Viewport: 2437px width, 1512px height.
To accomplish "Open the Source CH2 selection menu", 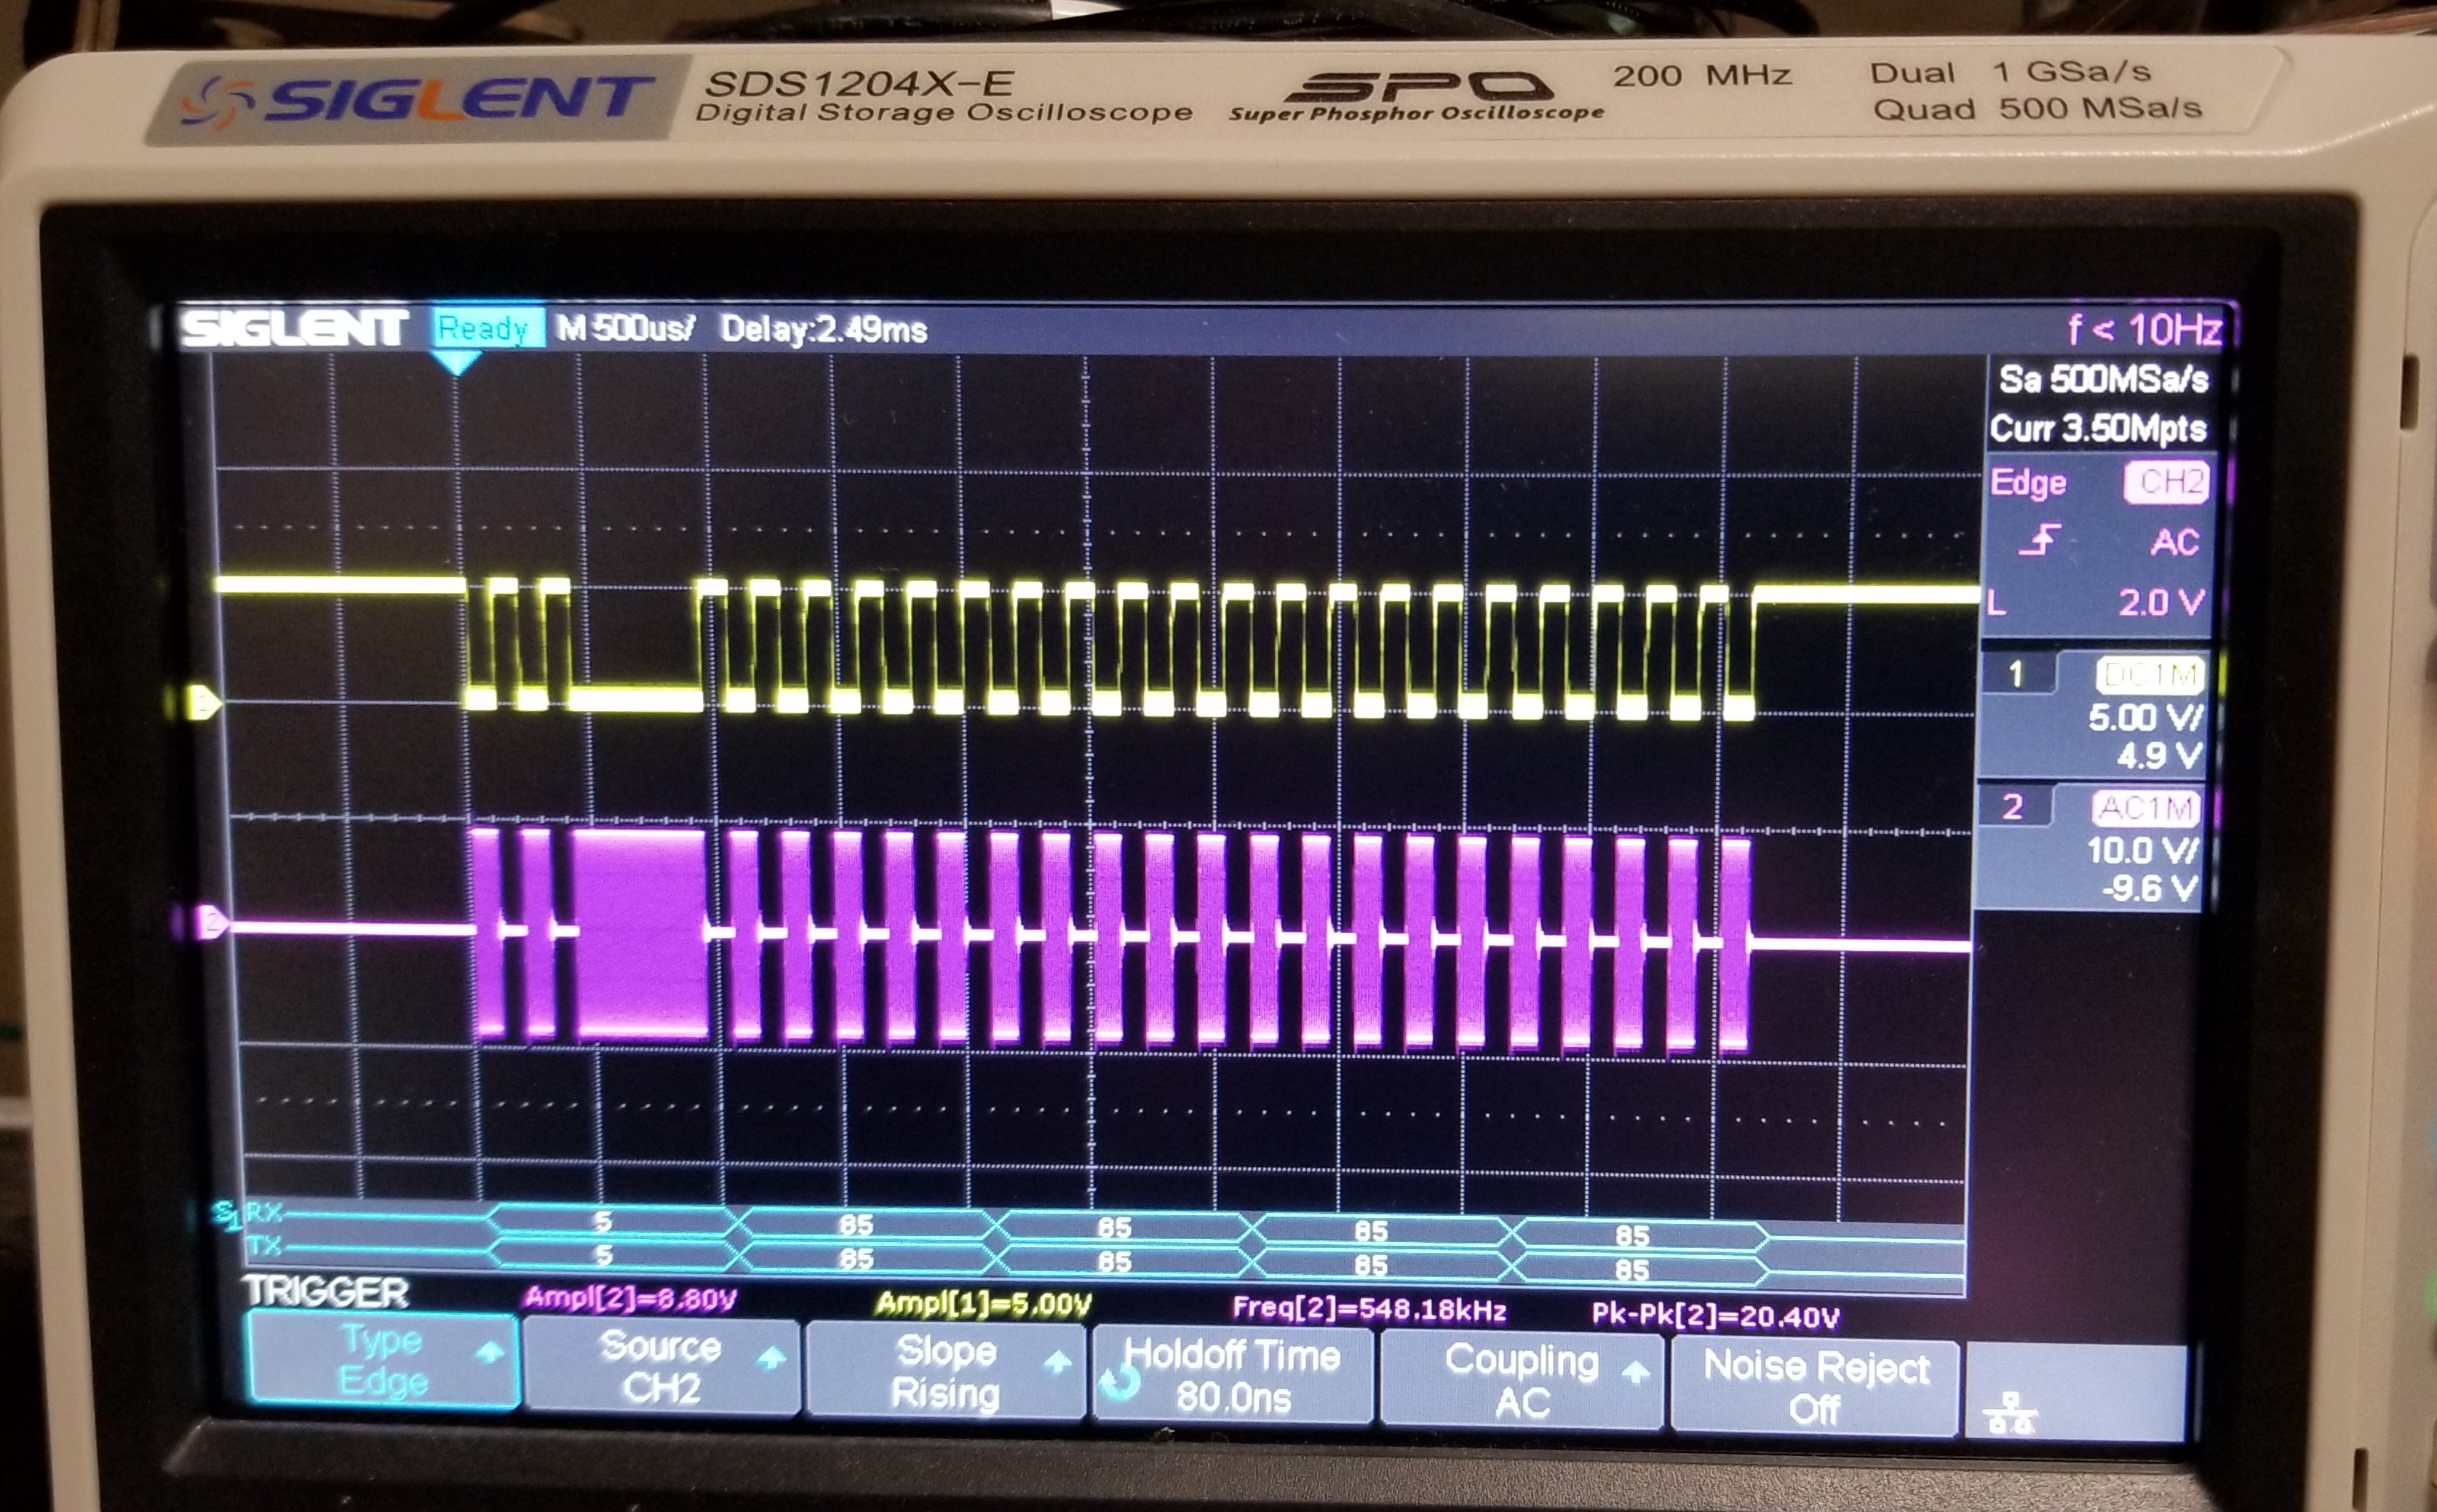I will 661,1366.
